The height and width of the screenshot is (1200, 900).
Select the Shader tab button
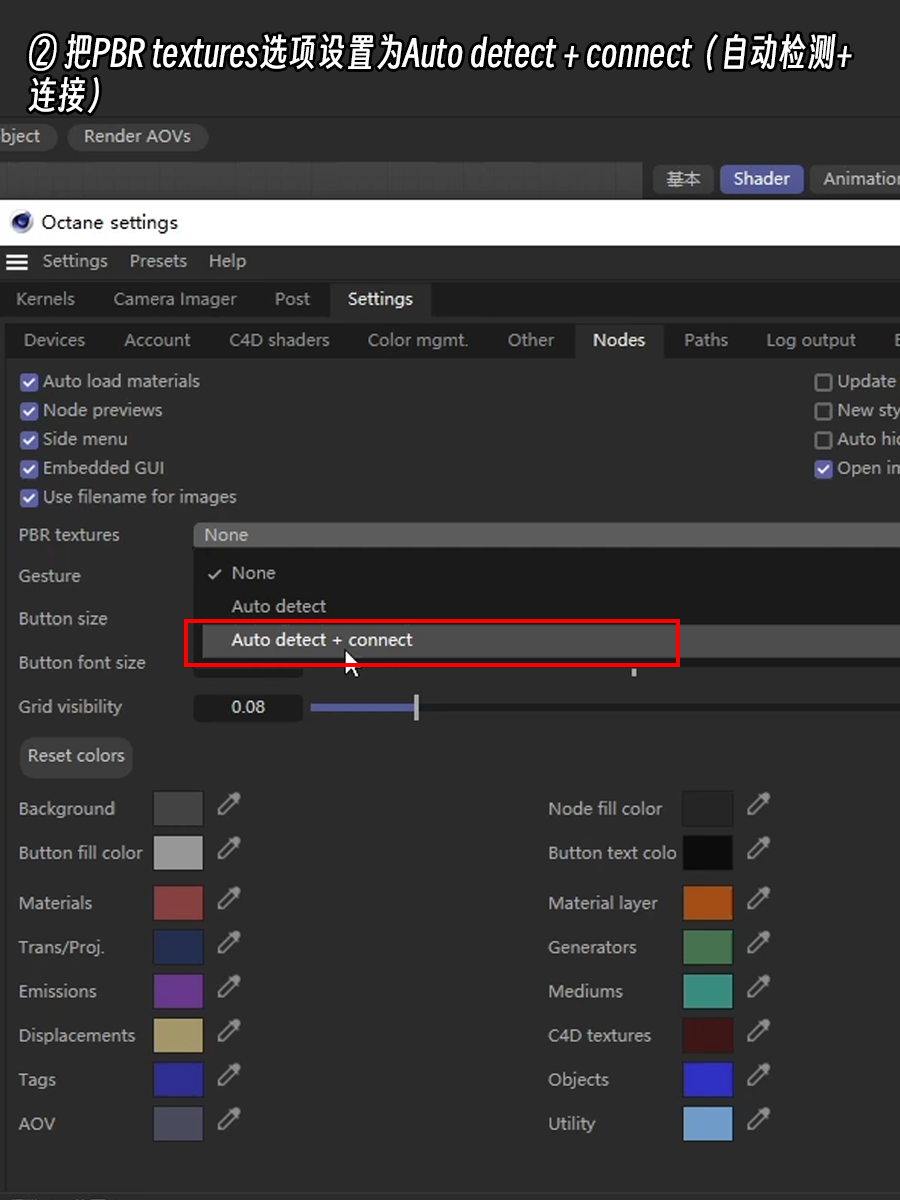coord(762,179)
